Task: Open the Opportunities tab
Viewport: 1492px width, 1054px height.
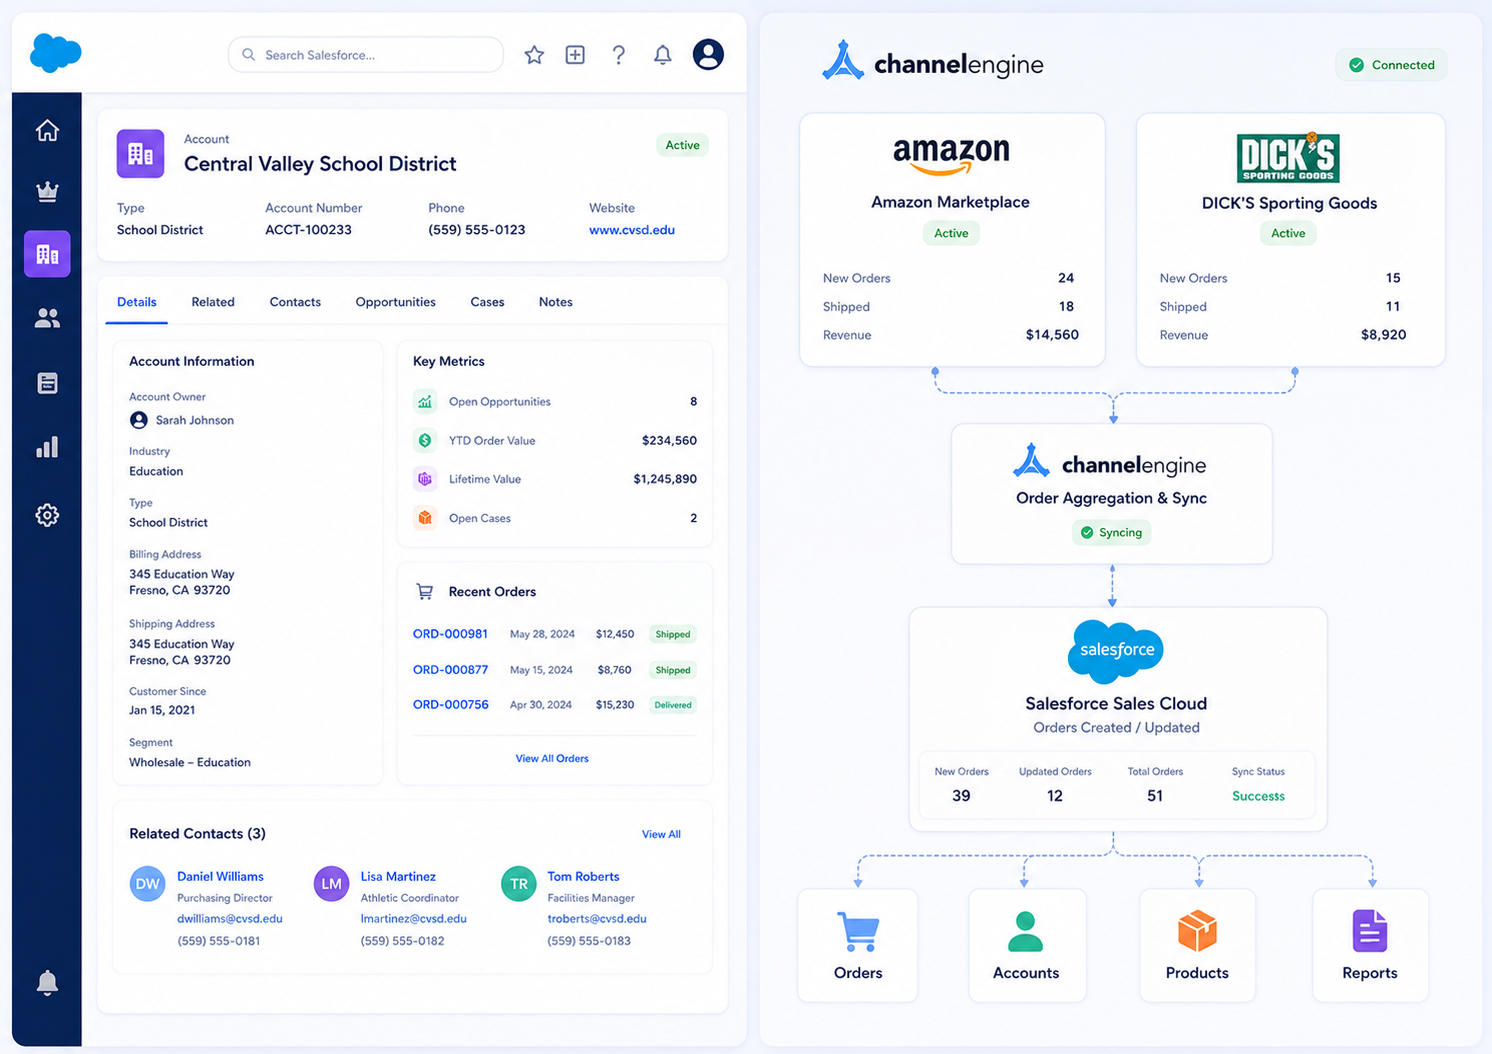Action: click(396, 302)
